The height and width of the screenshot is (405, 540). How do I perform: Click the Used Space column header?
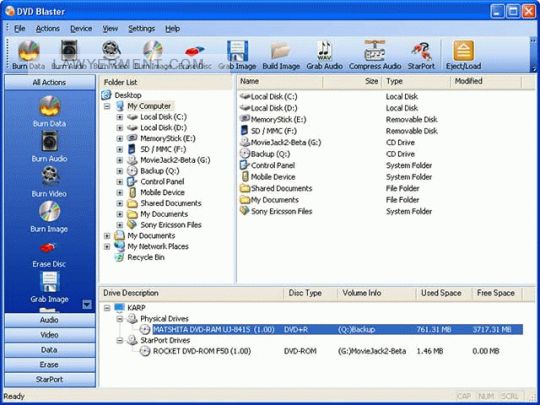click(x=444, y=293)
